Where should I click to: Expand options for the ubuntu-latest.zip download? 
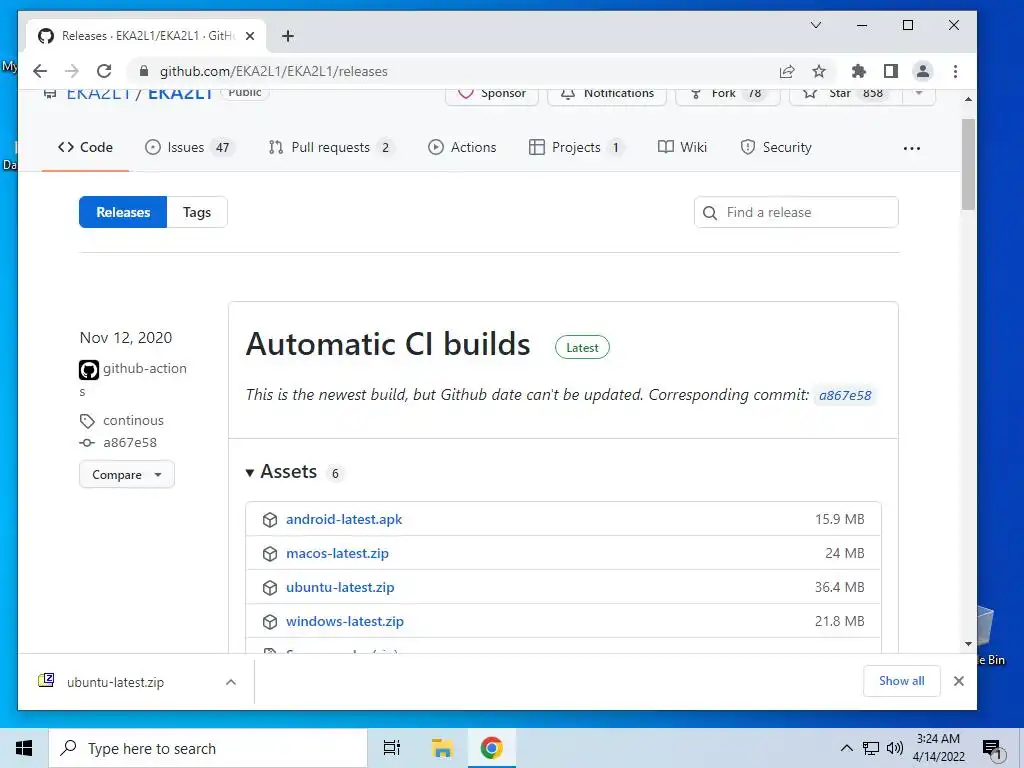pos(231,682)
